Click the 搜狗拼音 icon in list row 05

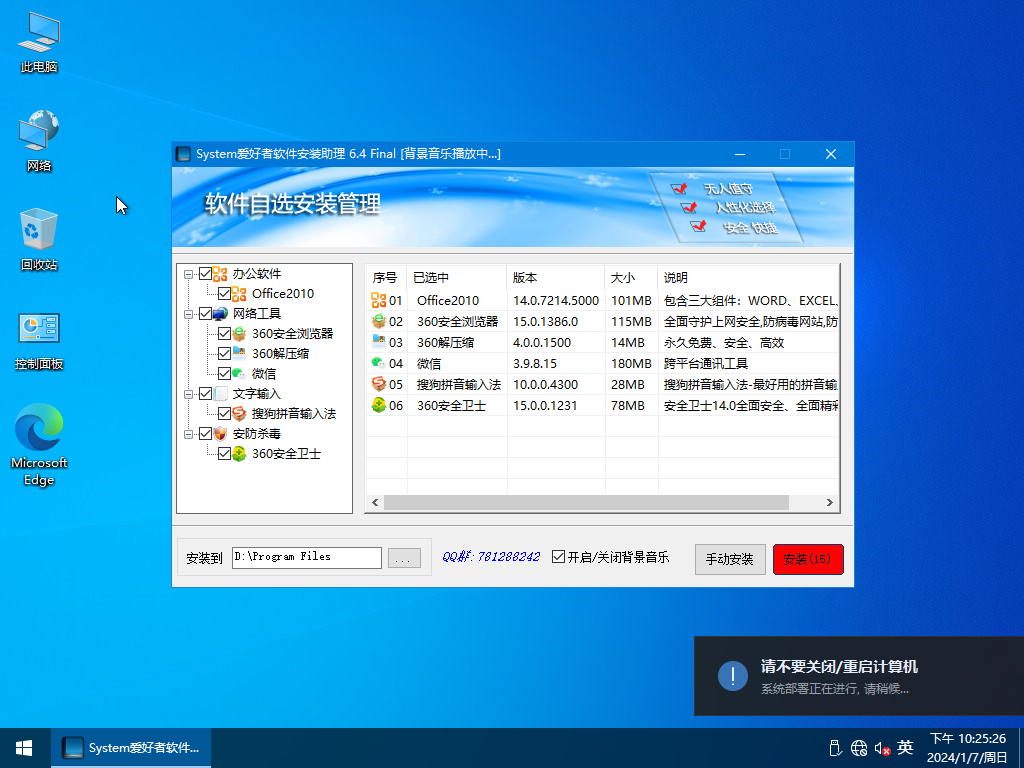pos(379,384)
